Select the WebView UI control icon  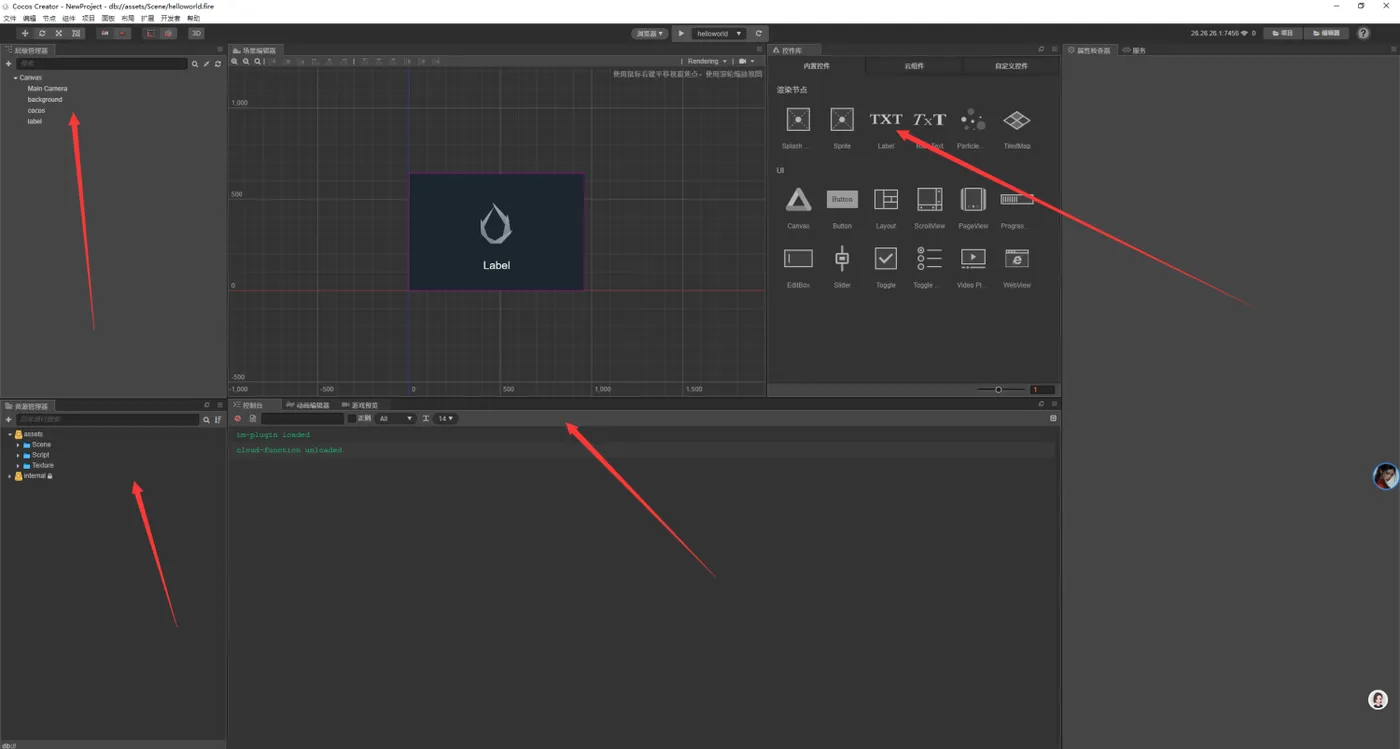click(x=1017, y=259)
